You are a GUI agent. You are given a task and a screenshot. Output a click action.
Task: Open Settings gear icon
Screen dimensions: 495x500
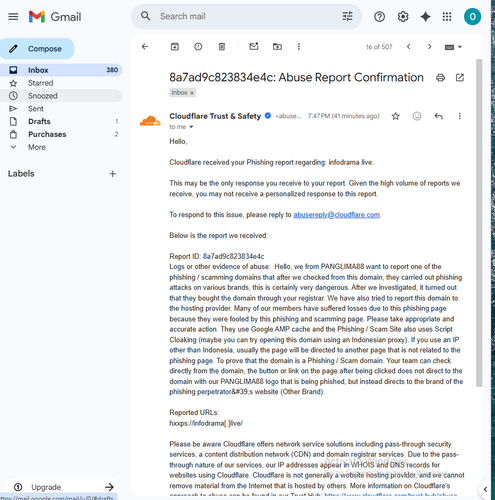(403, 16)
